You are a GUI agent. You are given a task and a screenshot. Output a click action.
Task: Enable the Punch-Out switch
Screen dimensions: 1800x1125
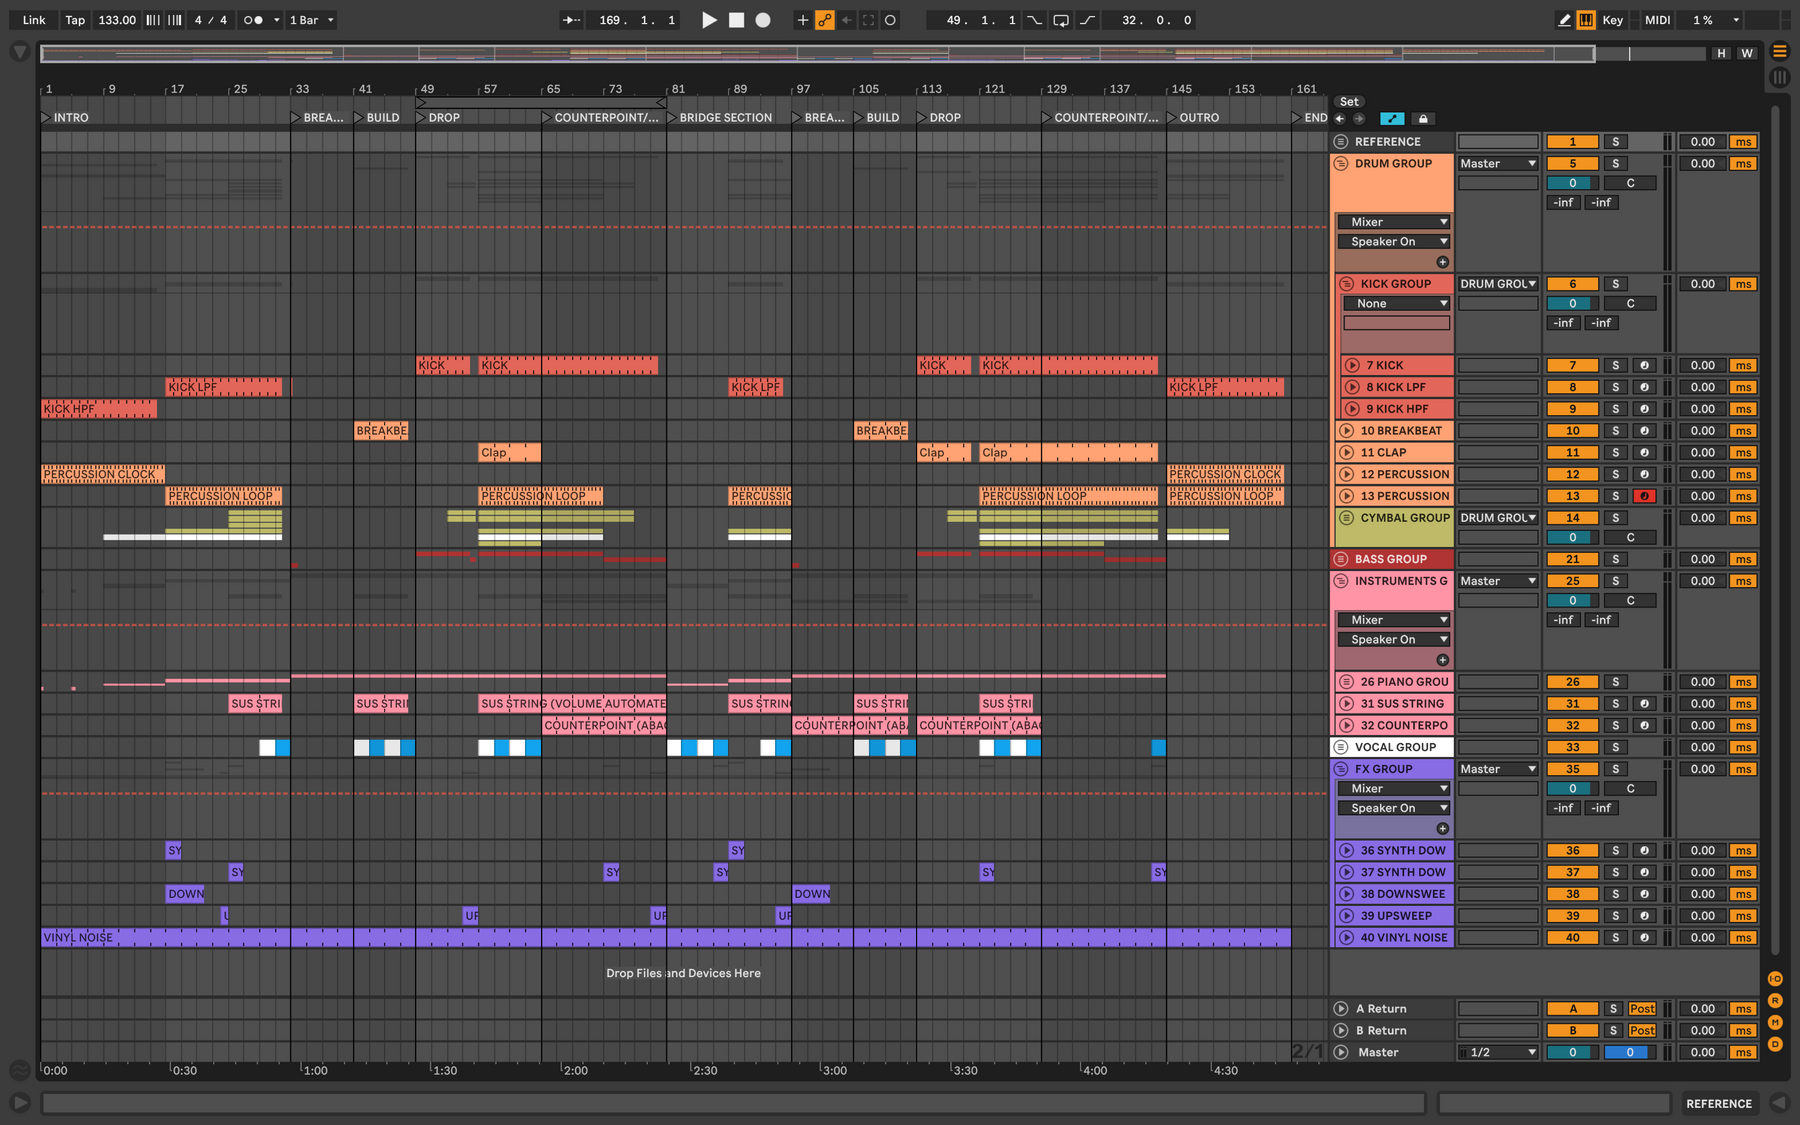click(x=1087, y=20)
